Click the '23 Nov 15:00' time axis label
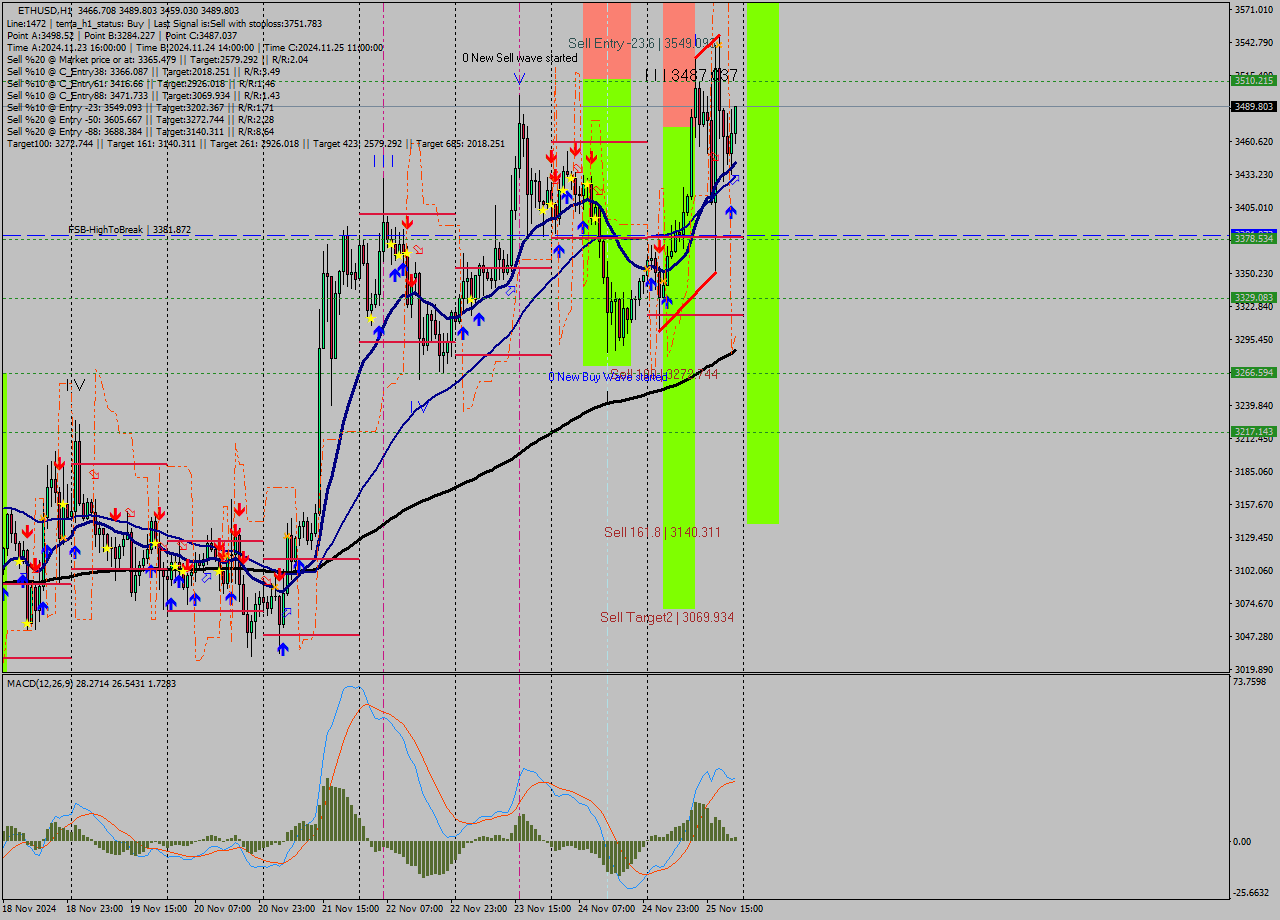 [542, 909]
